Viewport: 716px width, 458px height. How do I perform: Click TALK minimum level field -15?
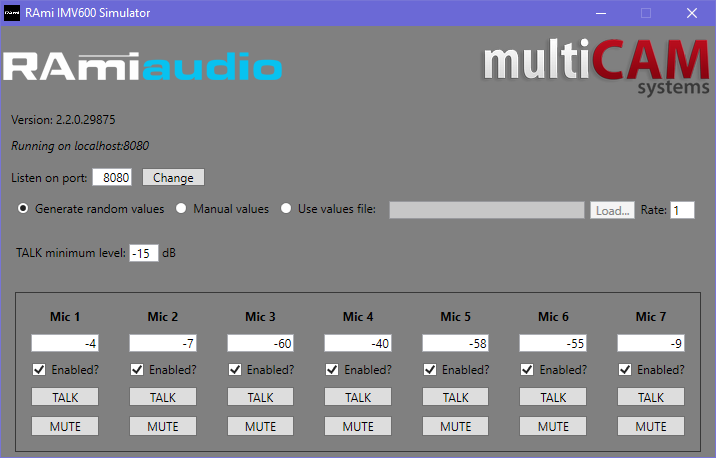(144, 253)
